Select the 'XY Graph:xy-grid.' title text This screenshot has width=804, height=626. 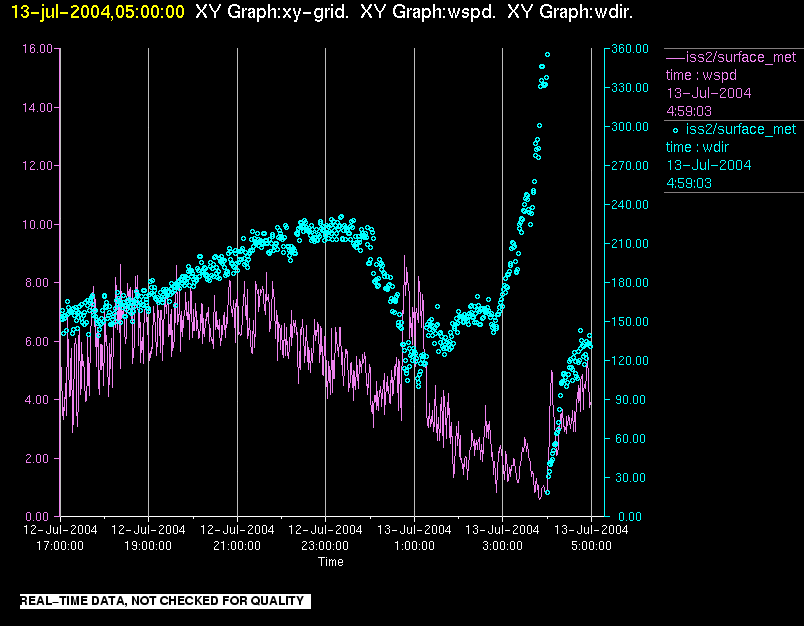click(x=272, y=12)
